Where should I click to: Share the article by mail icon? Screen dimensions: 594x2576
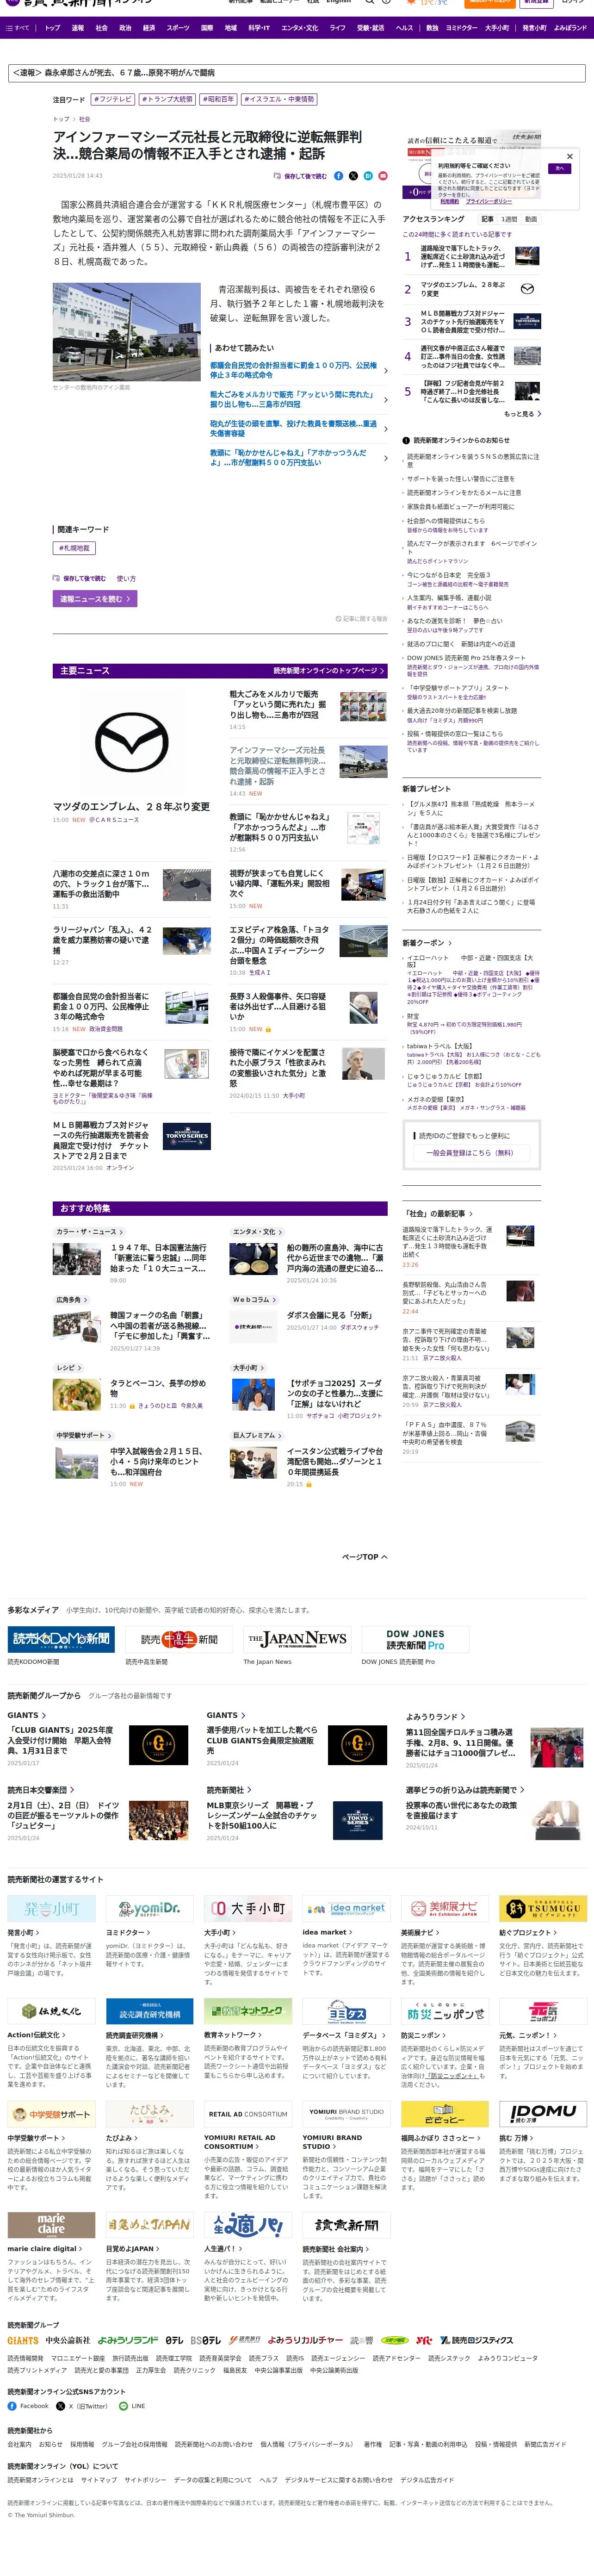(382, 175)
